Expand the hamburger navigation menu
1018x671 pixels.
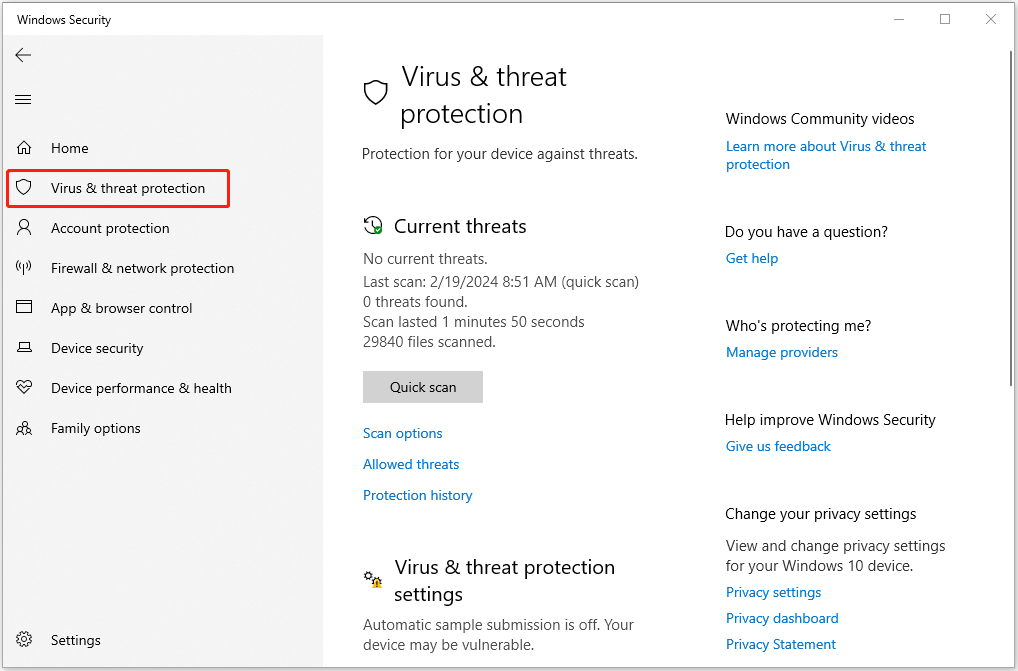[23, 99]
